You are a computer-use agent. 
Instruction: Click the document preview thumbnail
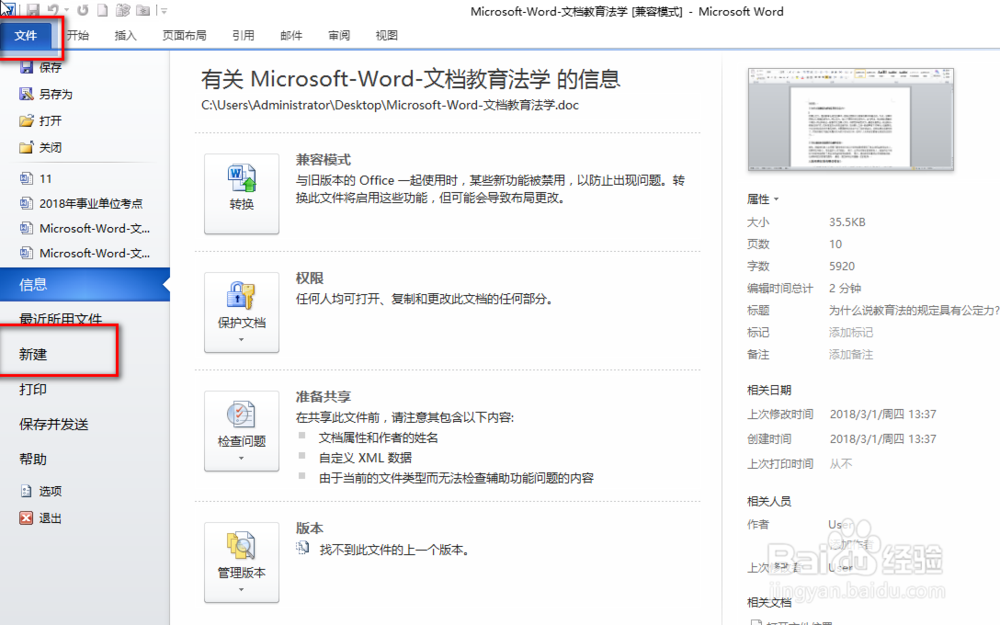[x=851, y=119]
